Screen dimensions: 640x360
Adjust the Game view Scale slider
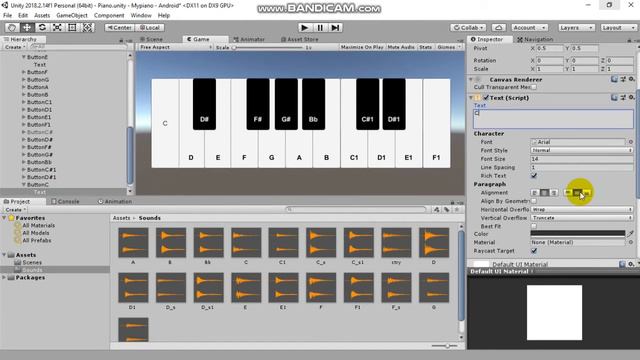[x=267, y=47]
